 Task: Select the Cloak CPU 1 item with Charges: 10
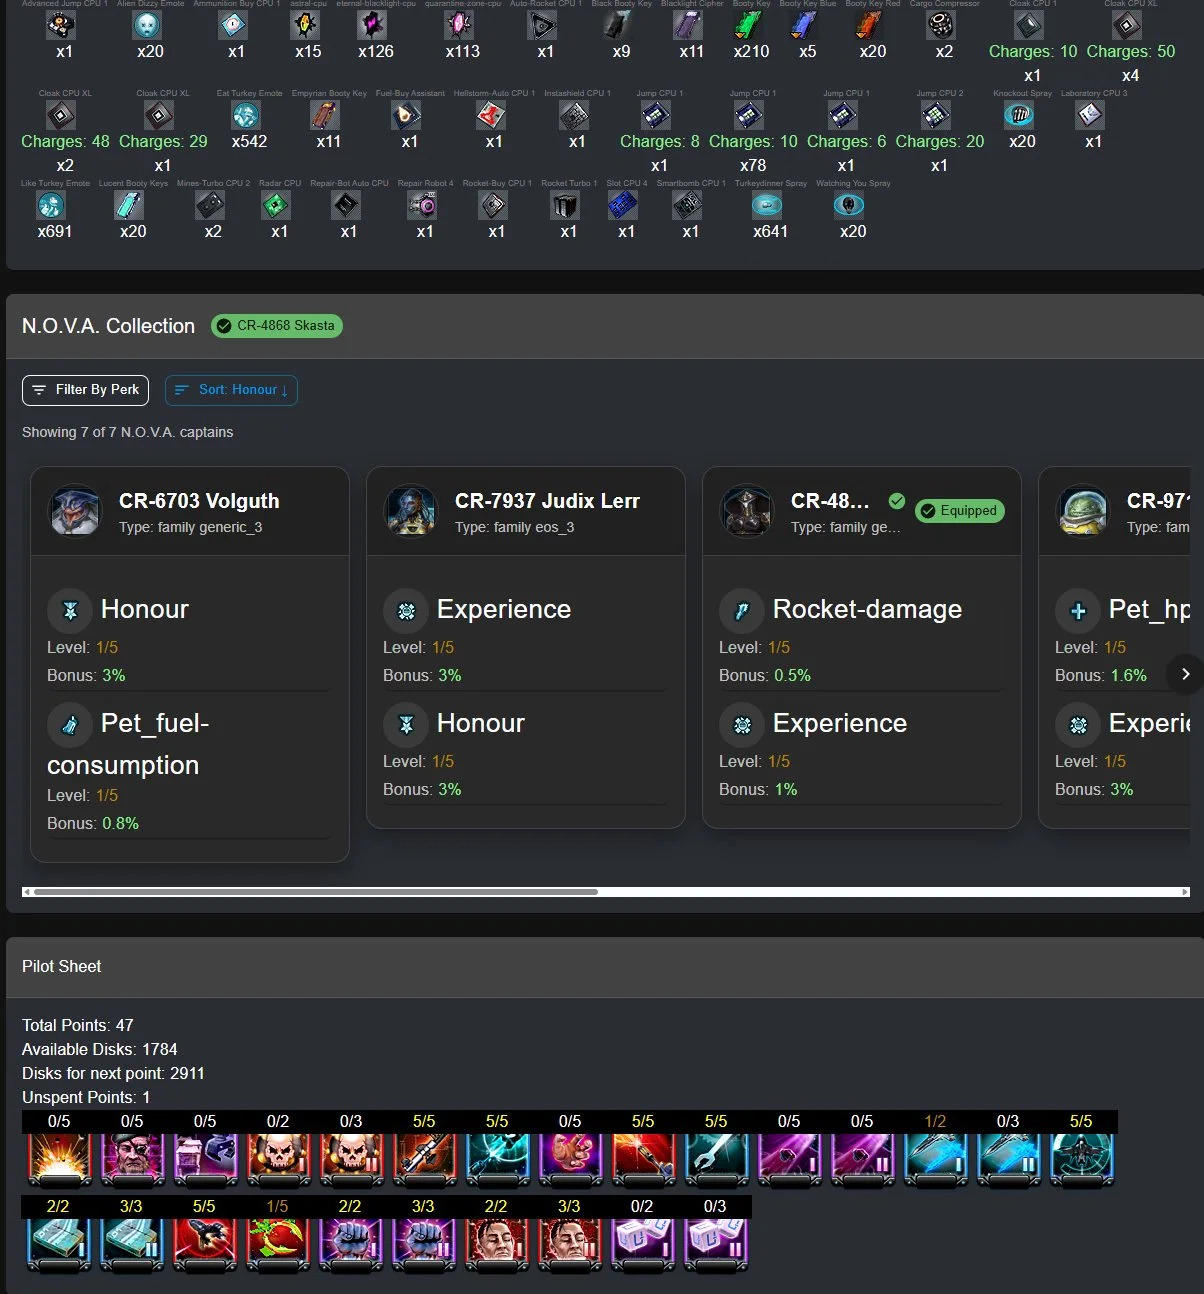pyautogui.click(x=1029, y=25)
